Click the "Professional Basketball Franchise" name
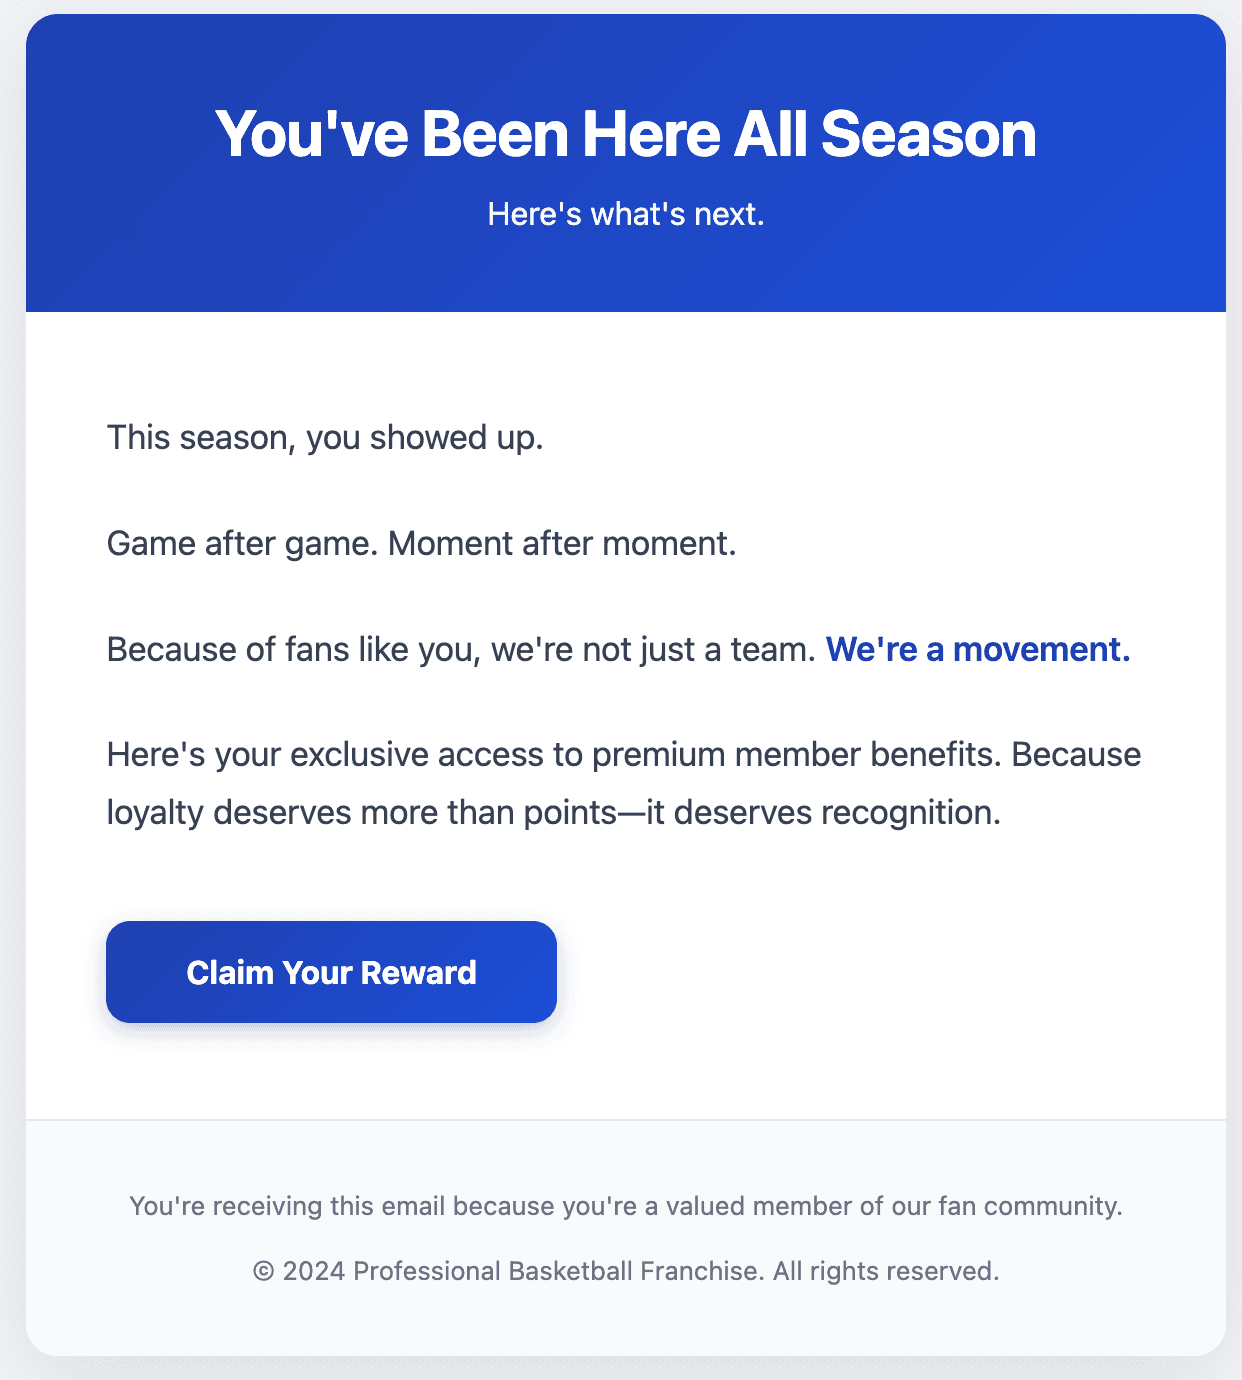This screenshot has height=1380, width=1242. [558, 1272]
